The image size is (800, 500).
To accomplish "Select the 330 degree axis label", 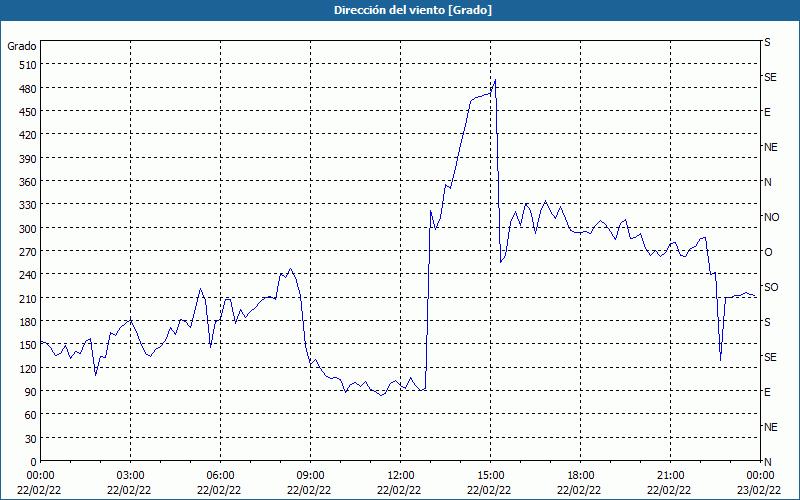I will coord(28,205).
